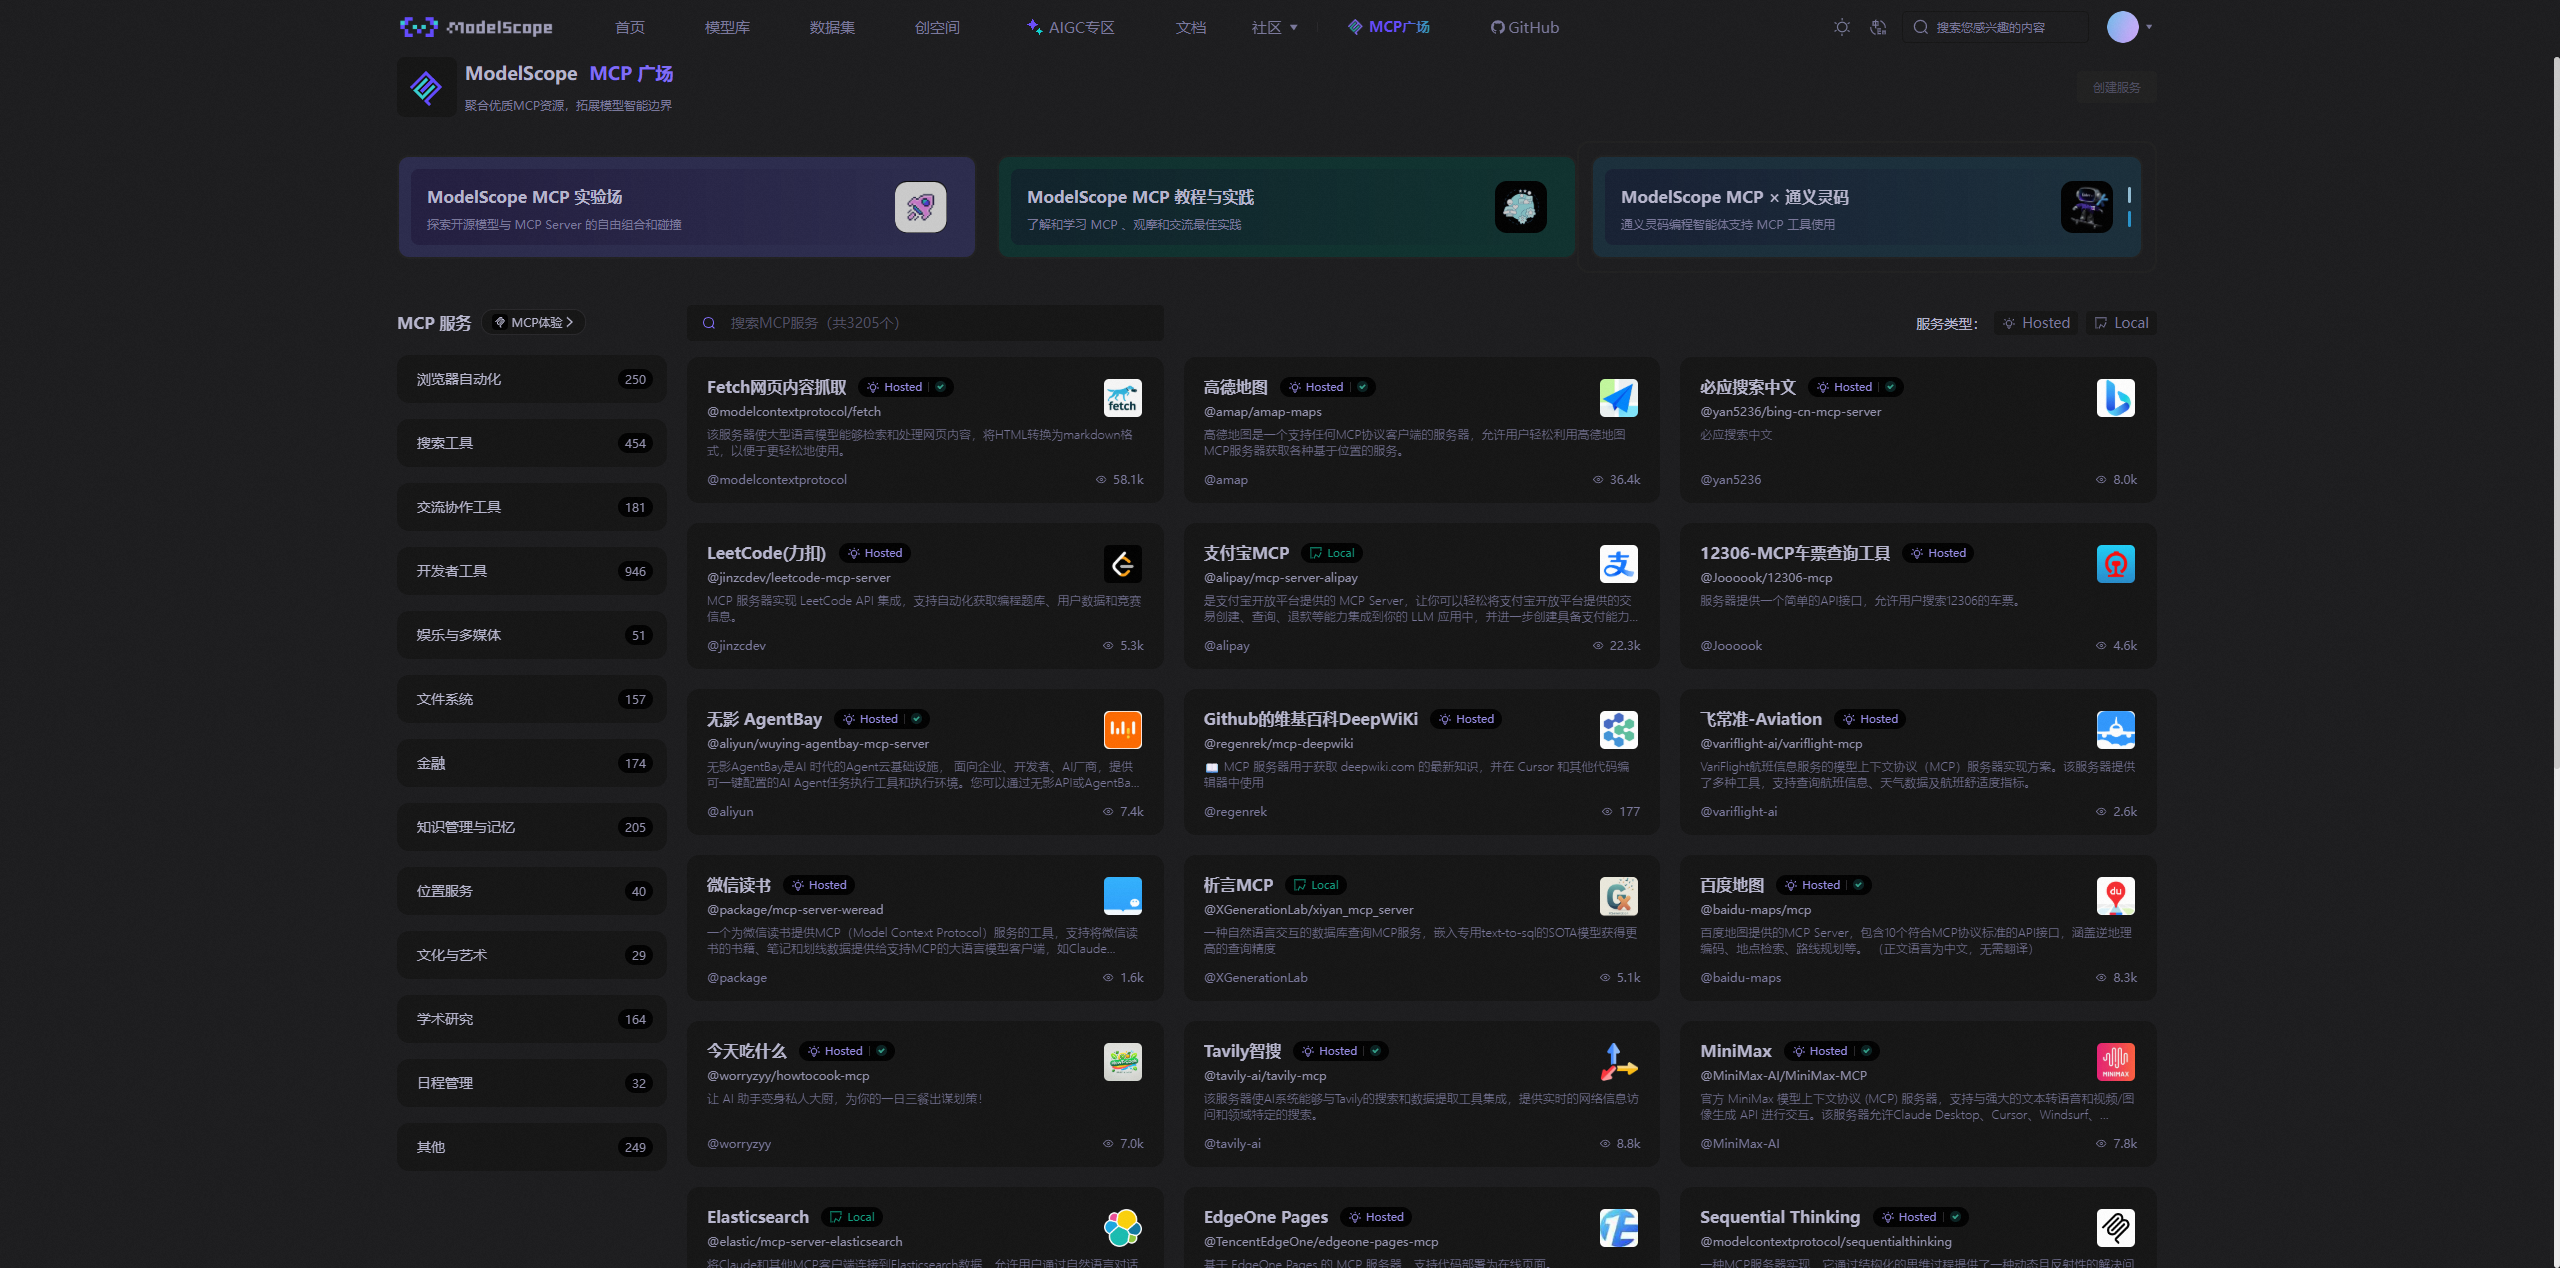Screen dimensions: 2560x1268
Task: Click the EdgeOne Pages logo icon
Action: [x=1618, y=1228]
